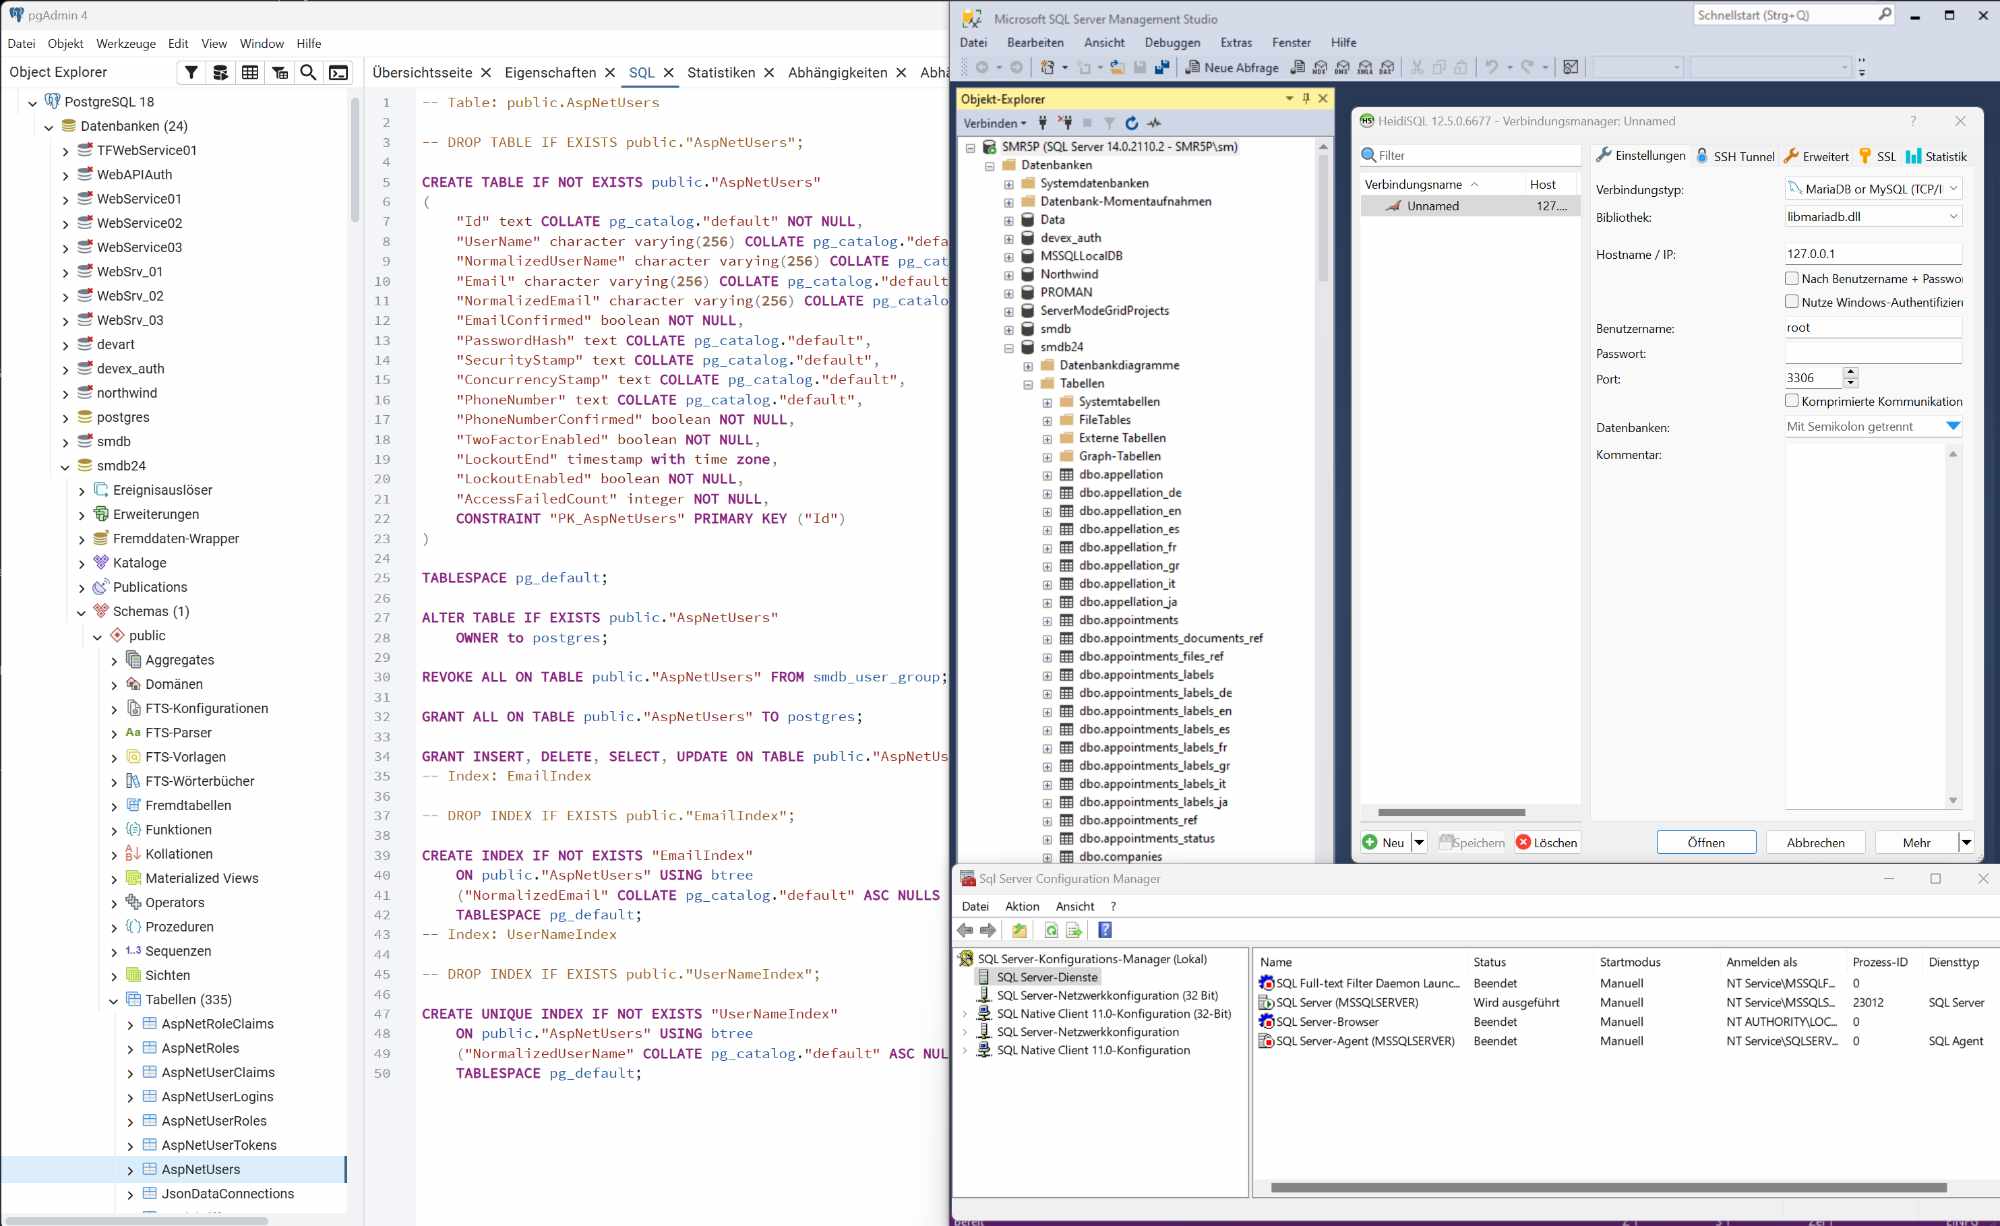Viewport: 2000px width, 1226px height.
Task: Click the disconnect plug icon in SSMS Objekt-Explorer
Action: click(x=1065, y=123)
